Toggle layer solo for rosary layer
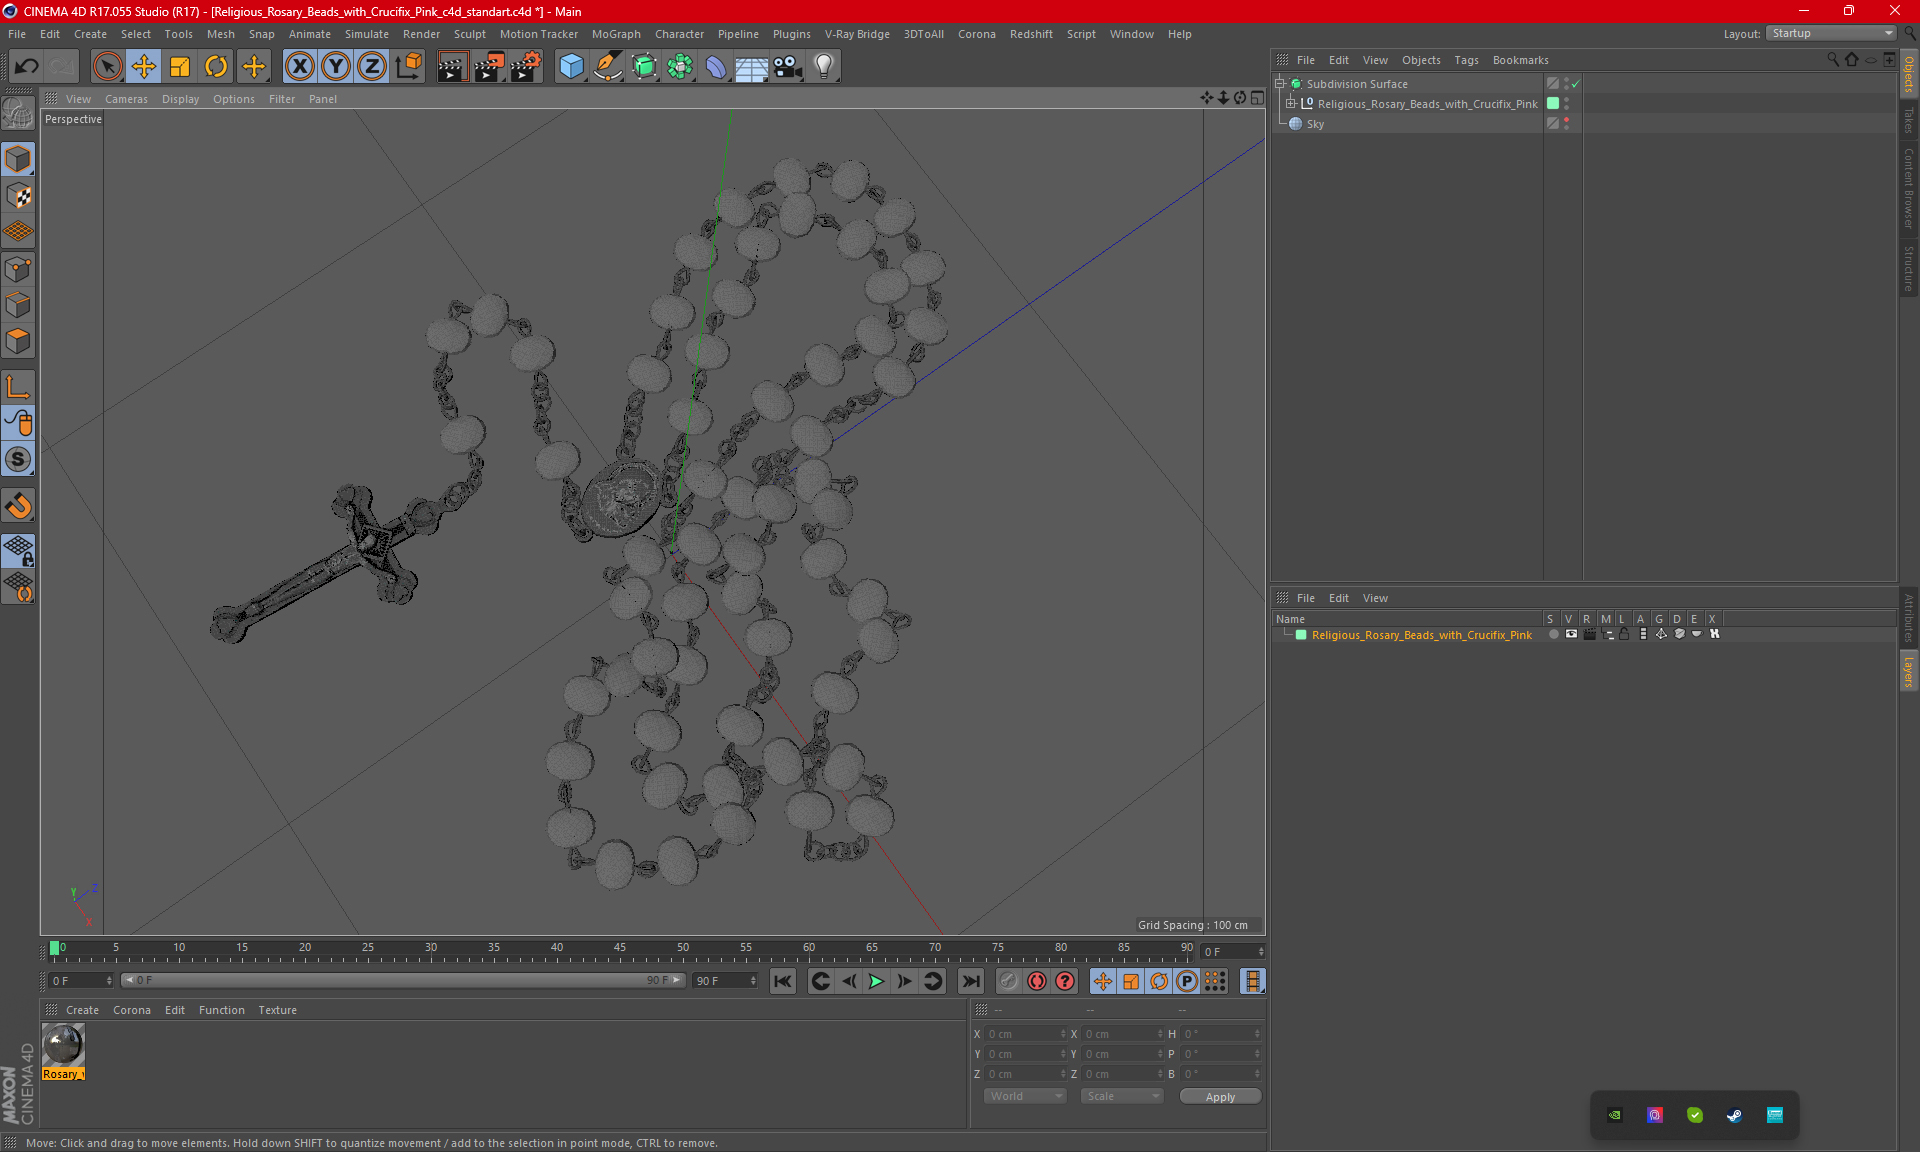 click(1553, 634)
